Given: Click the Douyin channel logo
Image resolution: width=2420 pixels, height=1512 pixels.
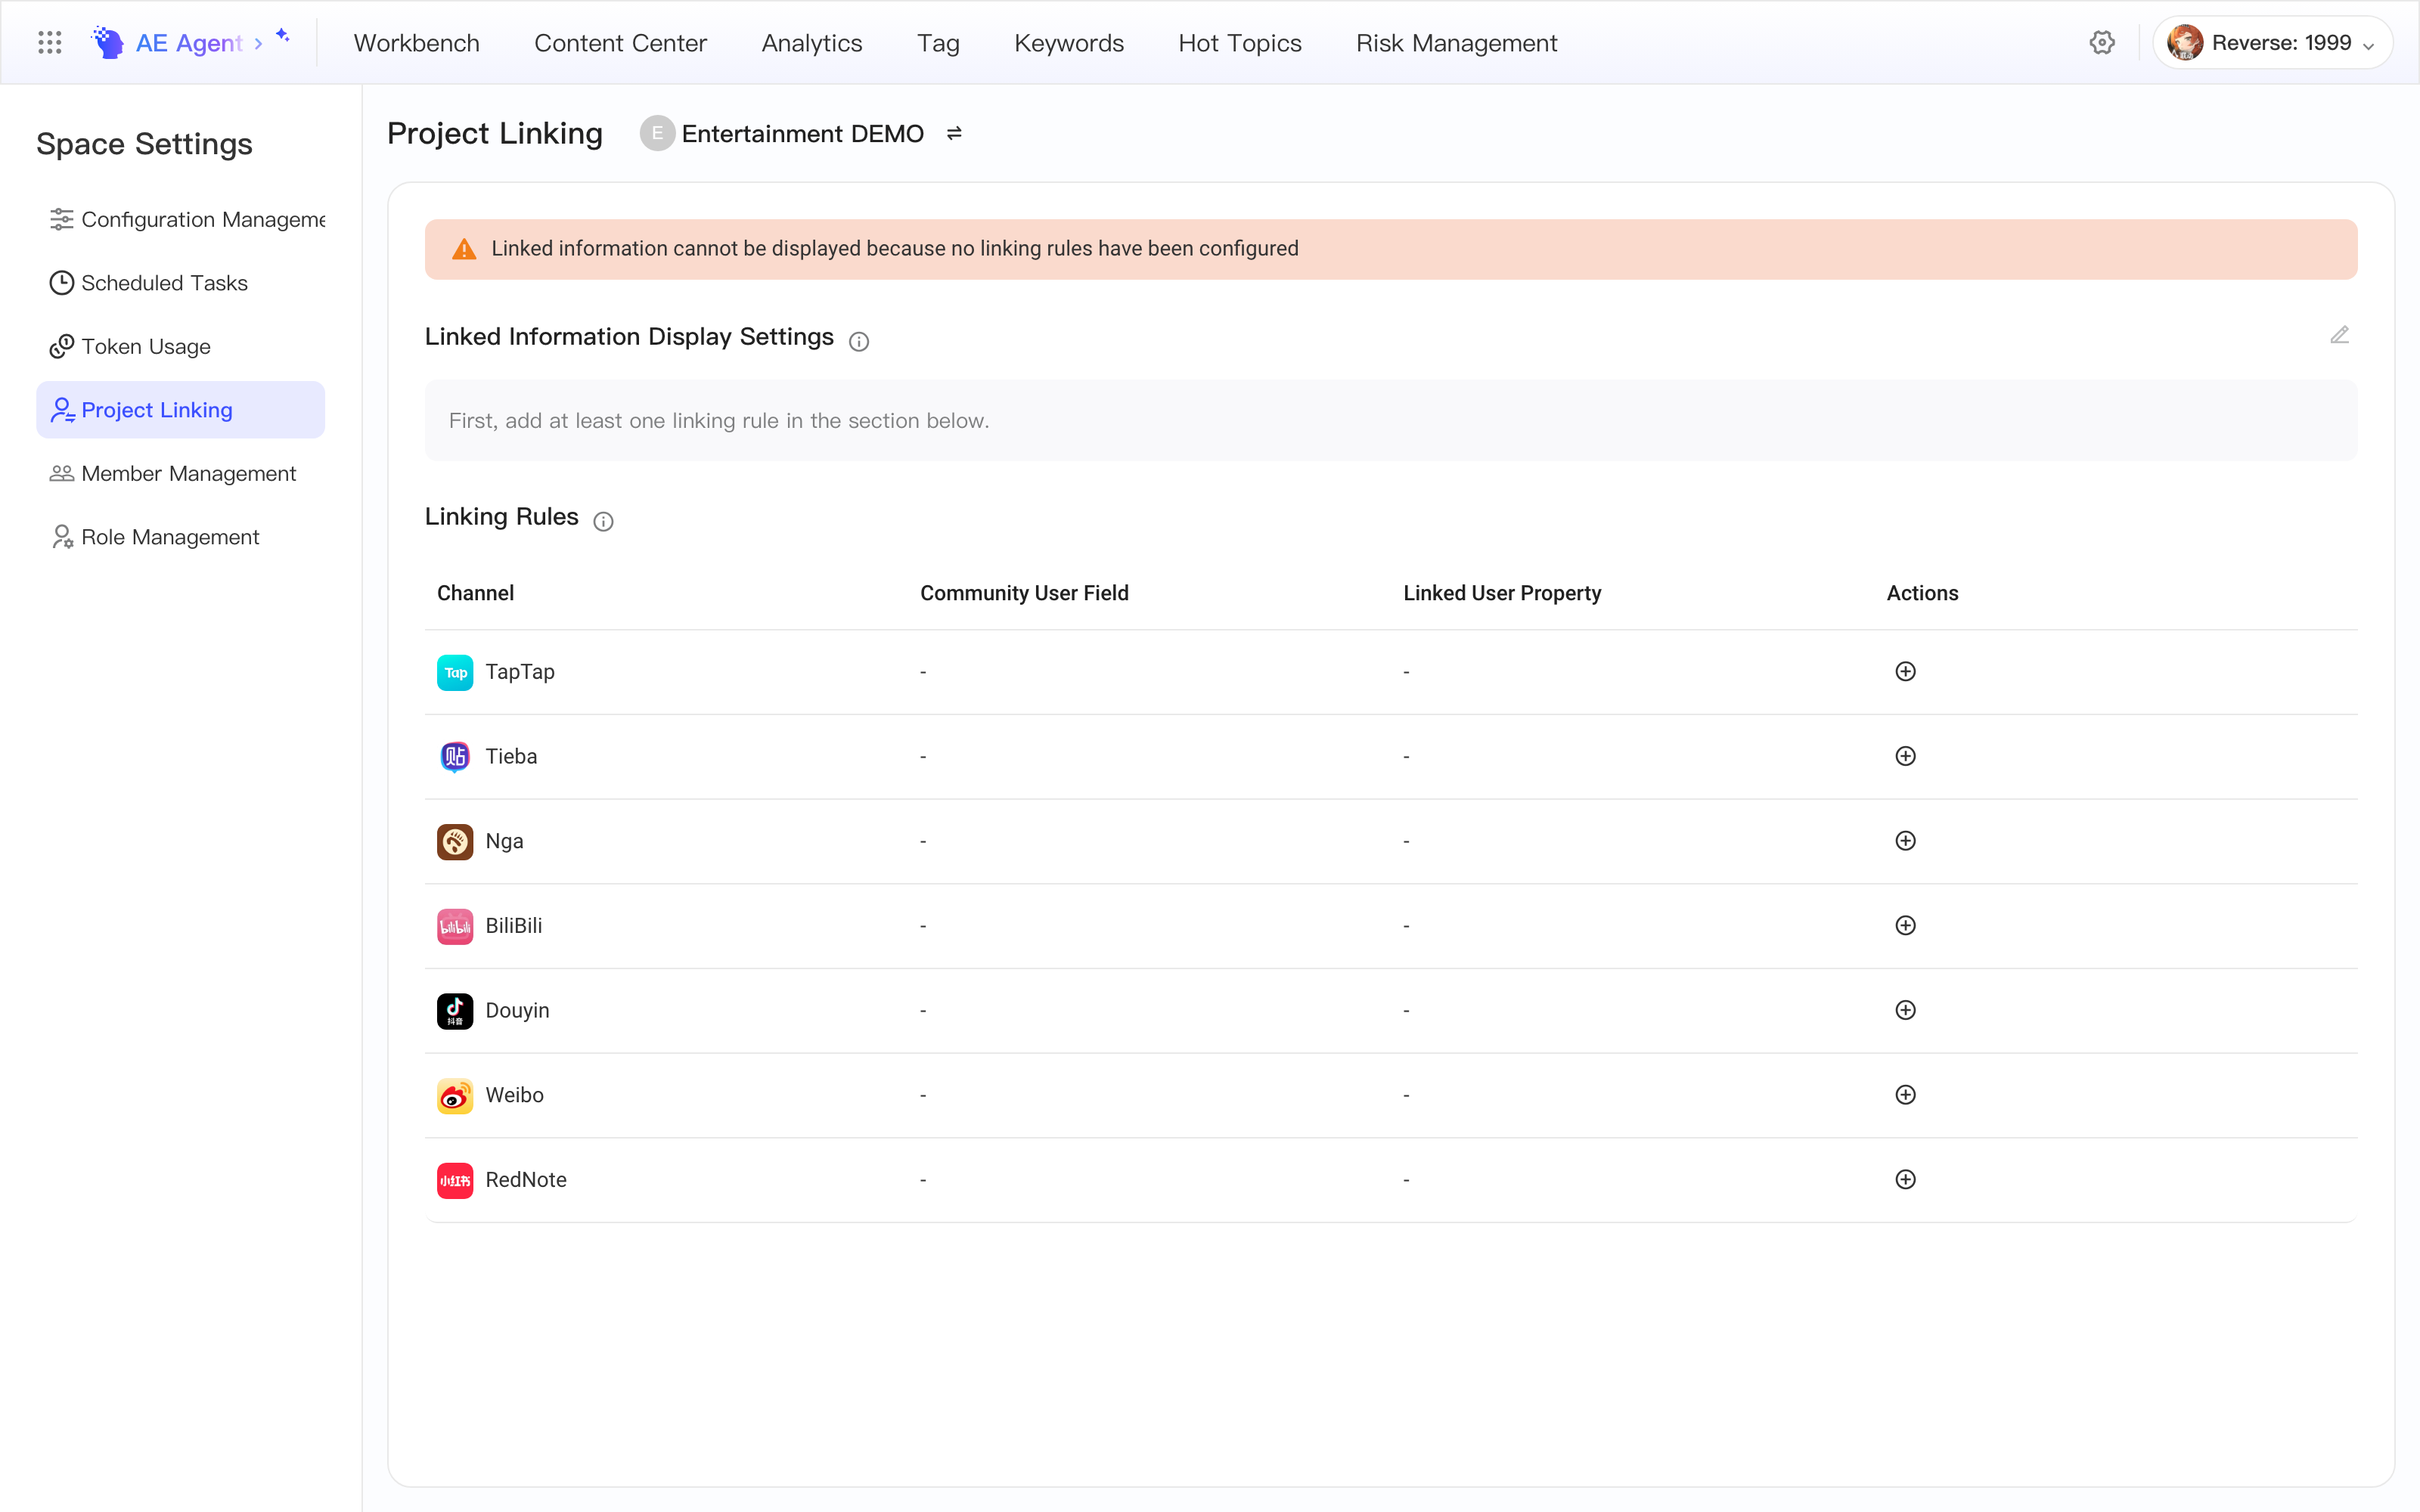Looking at the screenshot, I should [x=455, y=1011].
